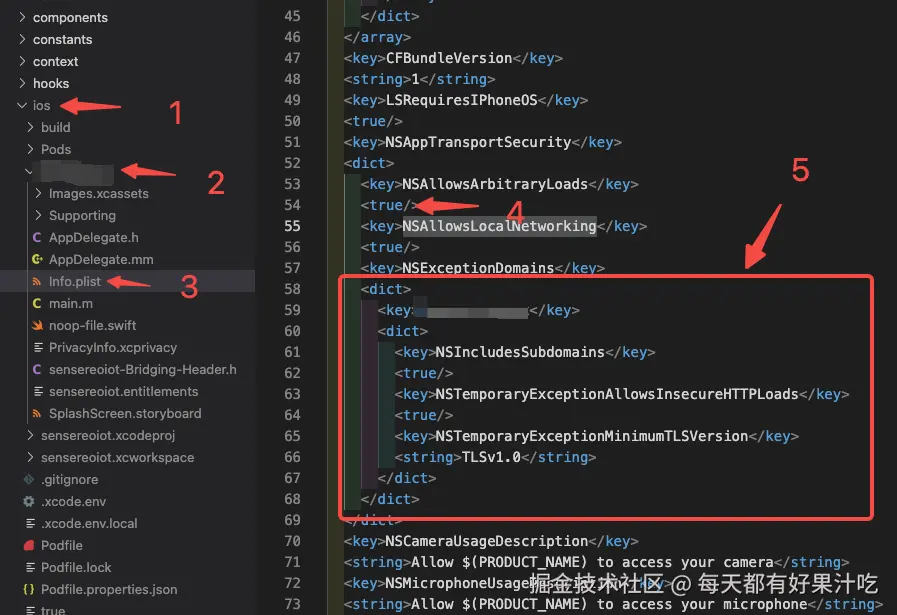Click the NSAllowsArbitraryLoads key text
This screenshot has width=897, height=615.
click(x=495, y=184)
